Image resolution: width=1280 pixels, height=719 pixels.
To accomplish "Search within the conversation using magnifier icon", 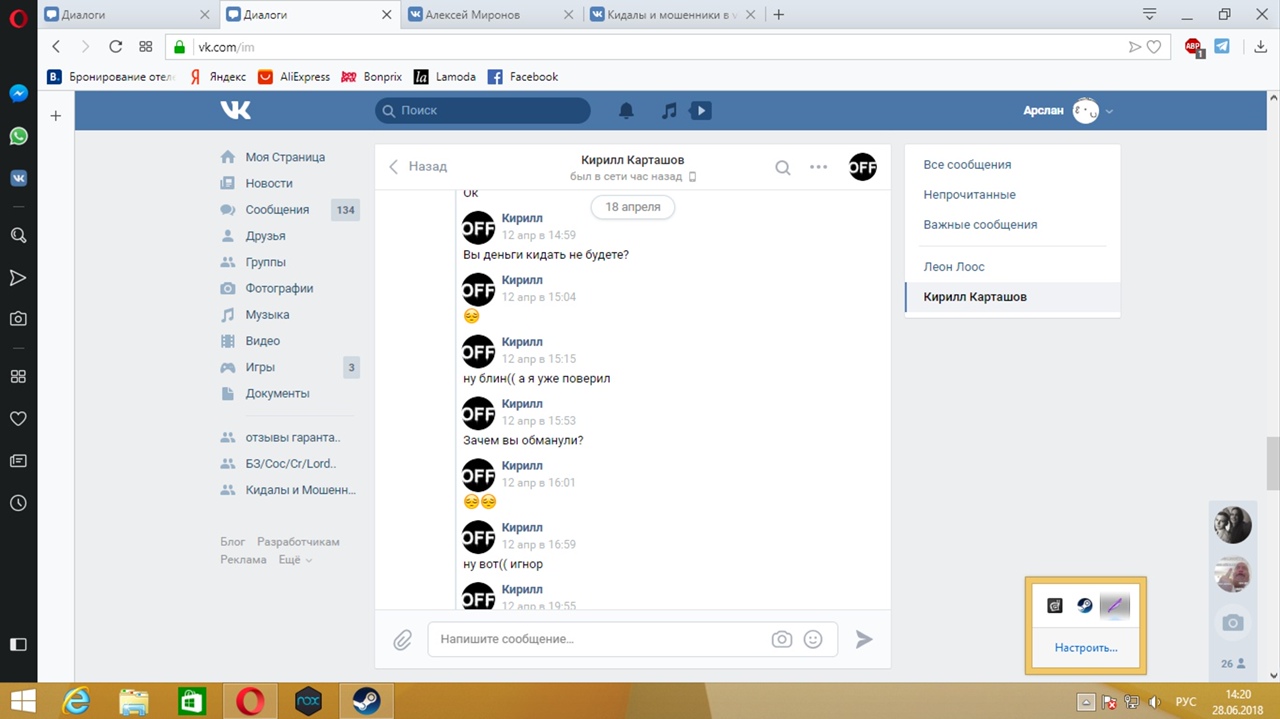I will point(783,167).
